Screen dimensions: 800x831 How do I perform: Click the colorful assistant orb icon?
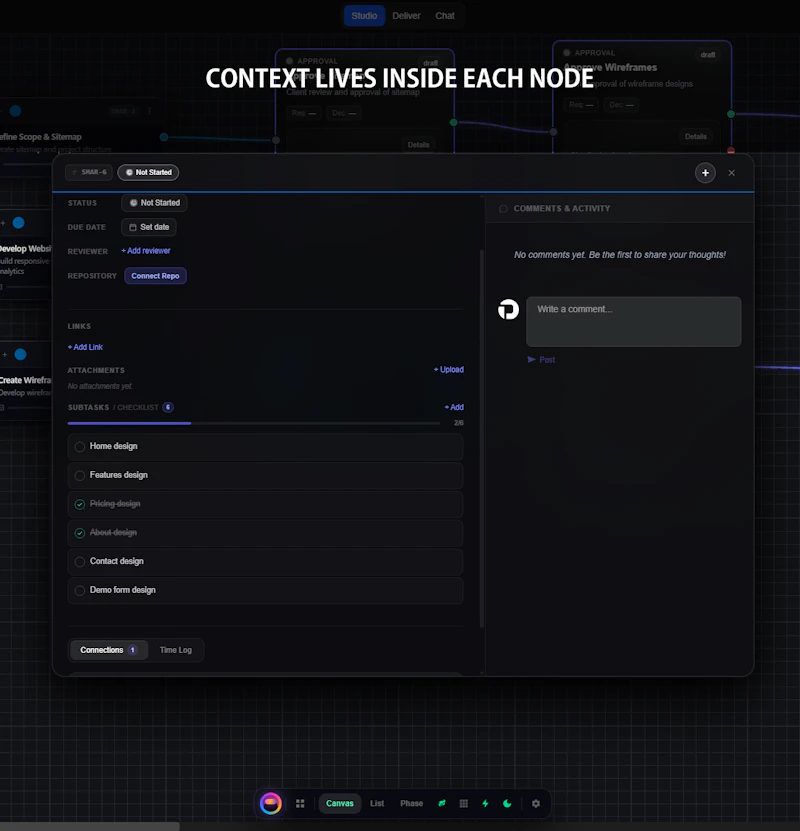tap(271, 803)
